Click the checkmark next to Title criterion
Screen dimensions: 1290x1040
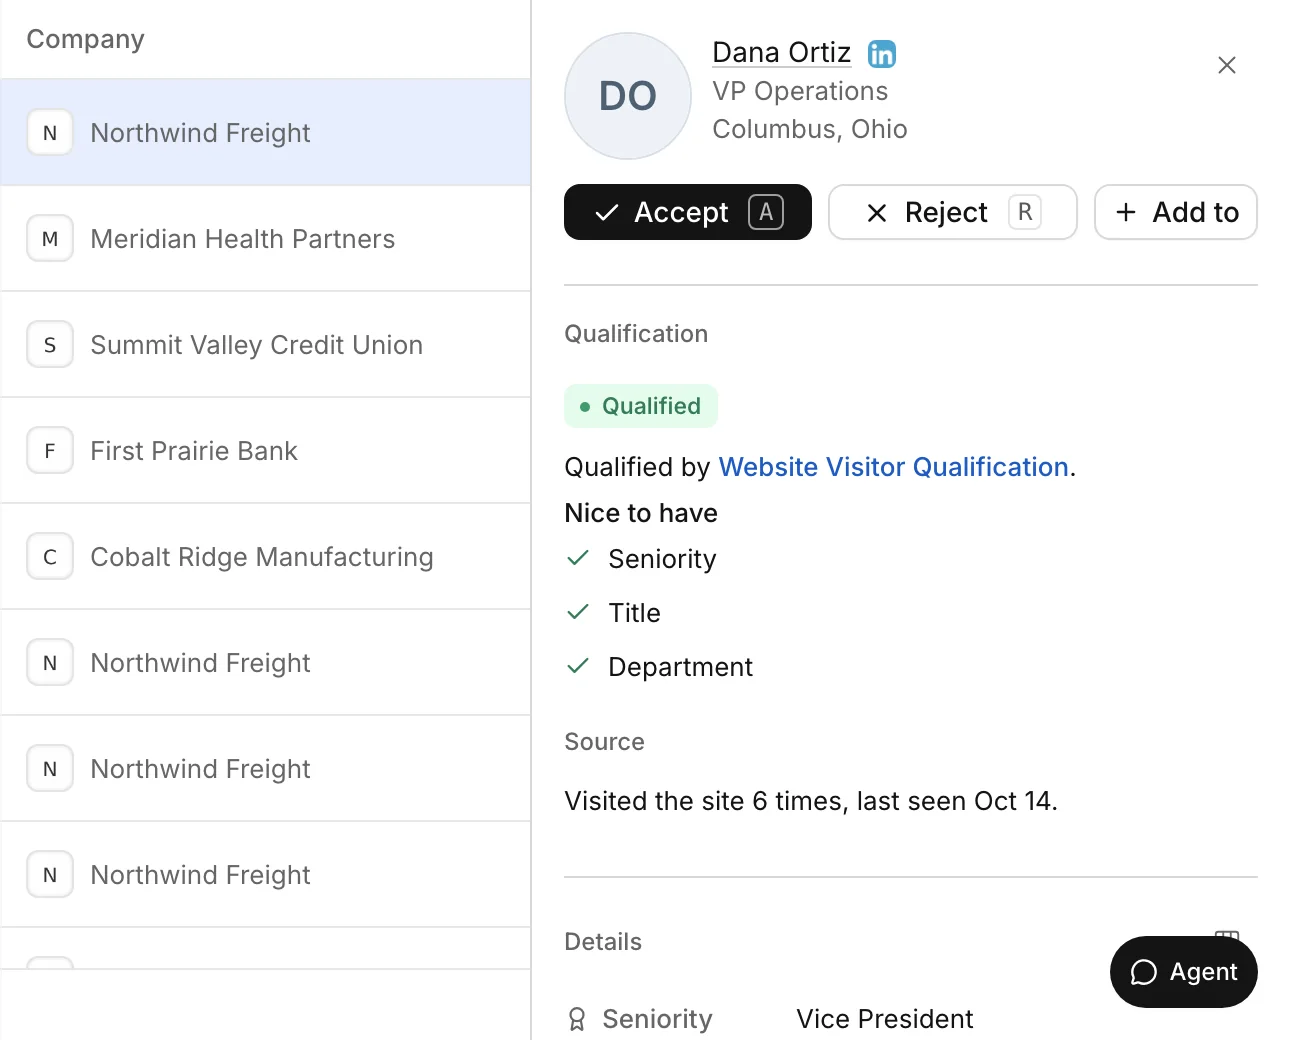click(578, 612)
